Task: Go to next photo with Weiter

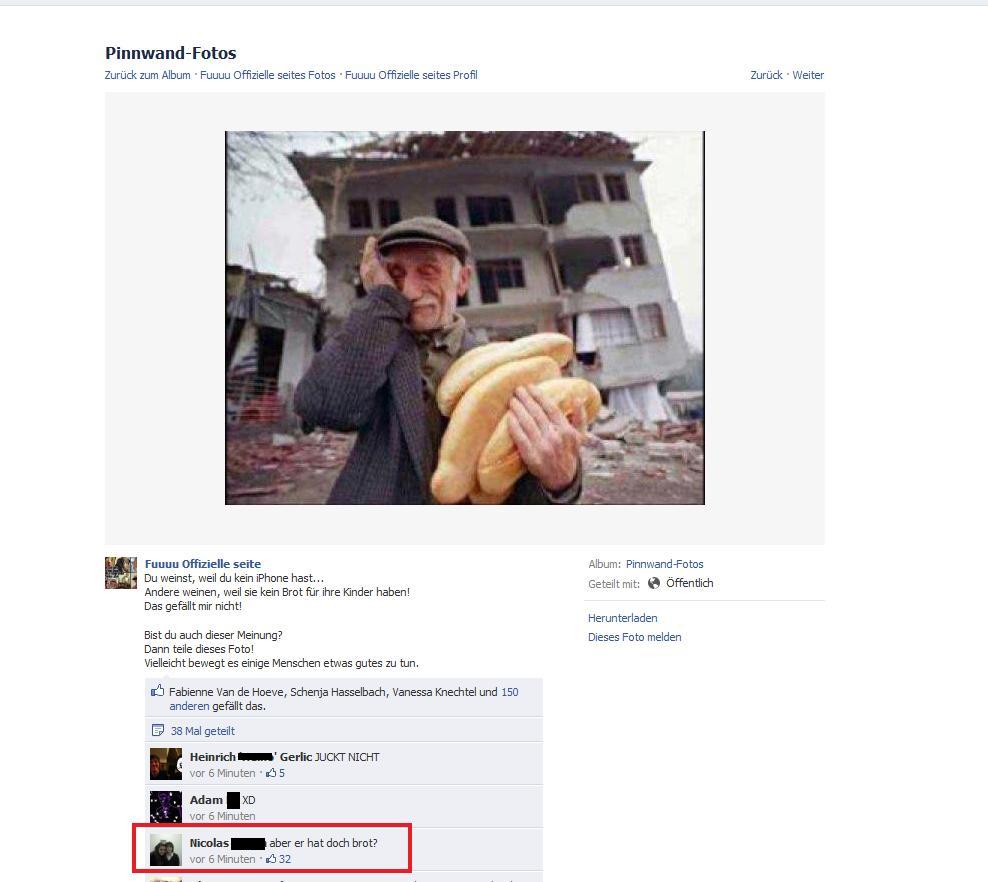Action: coord(808,75)
